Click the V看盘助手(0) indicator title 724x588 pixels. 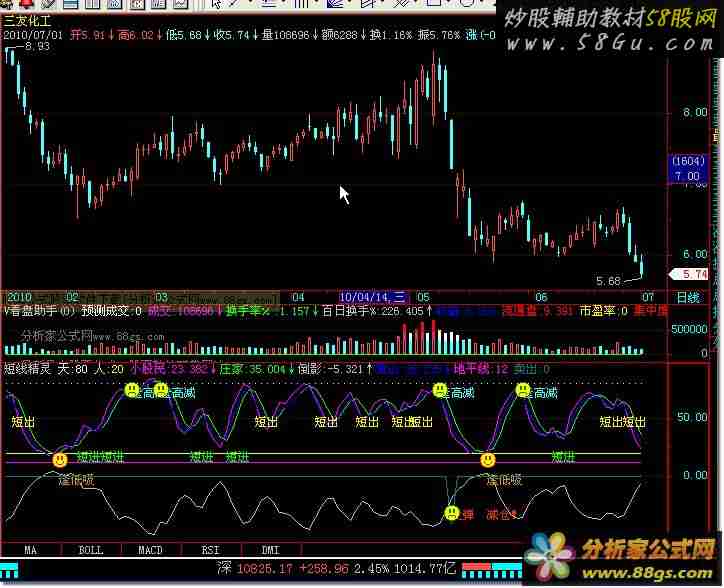click(40, 311)
